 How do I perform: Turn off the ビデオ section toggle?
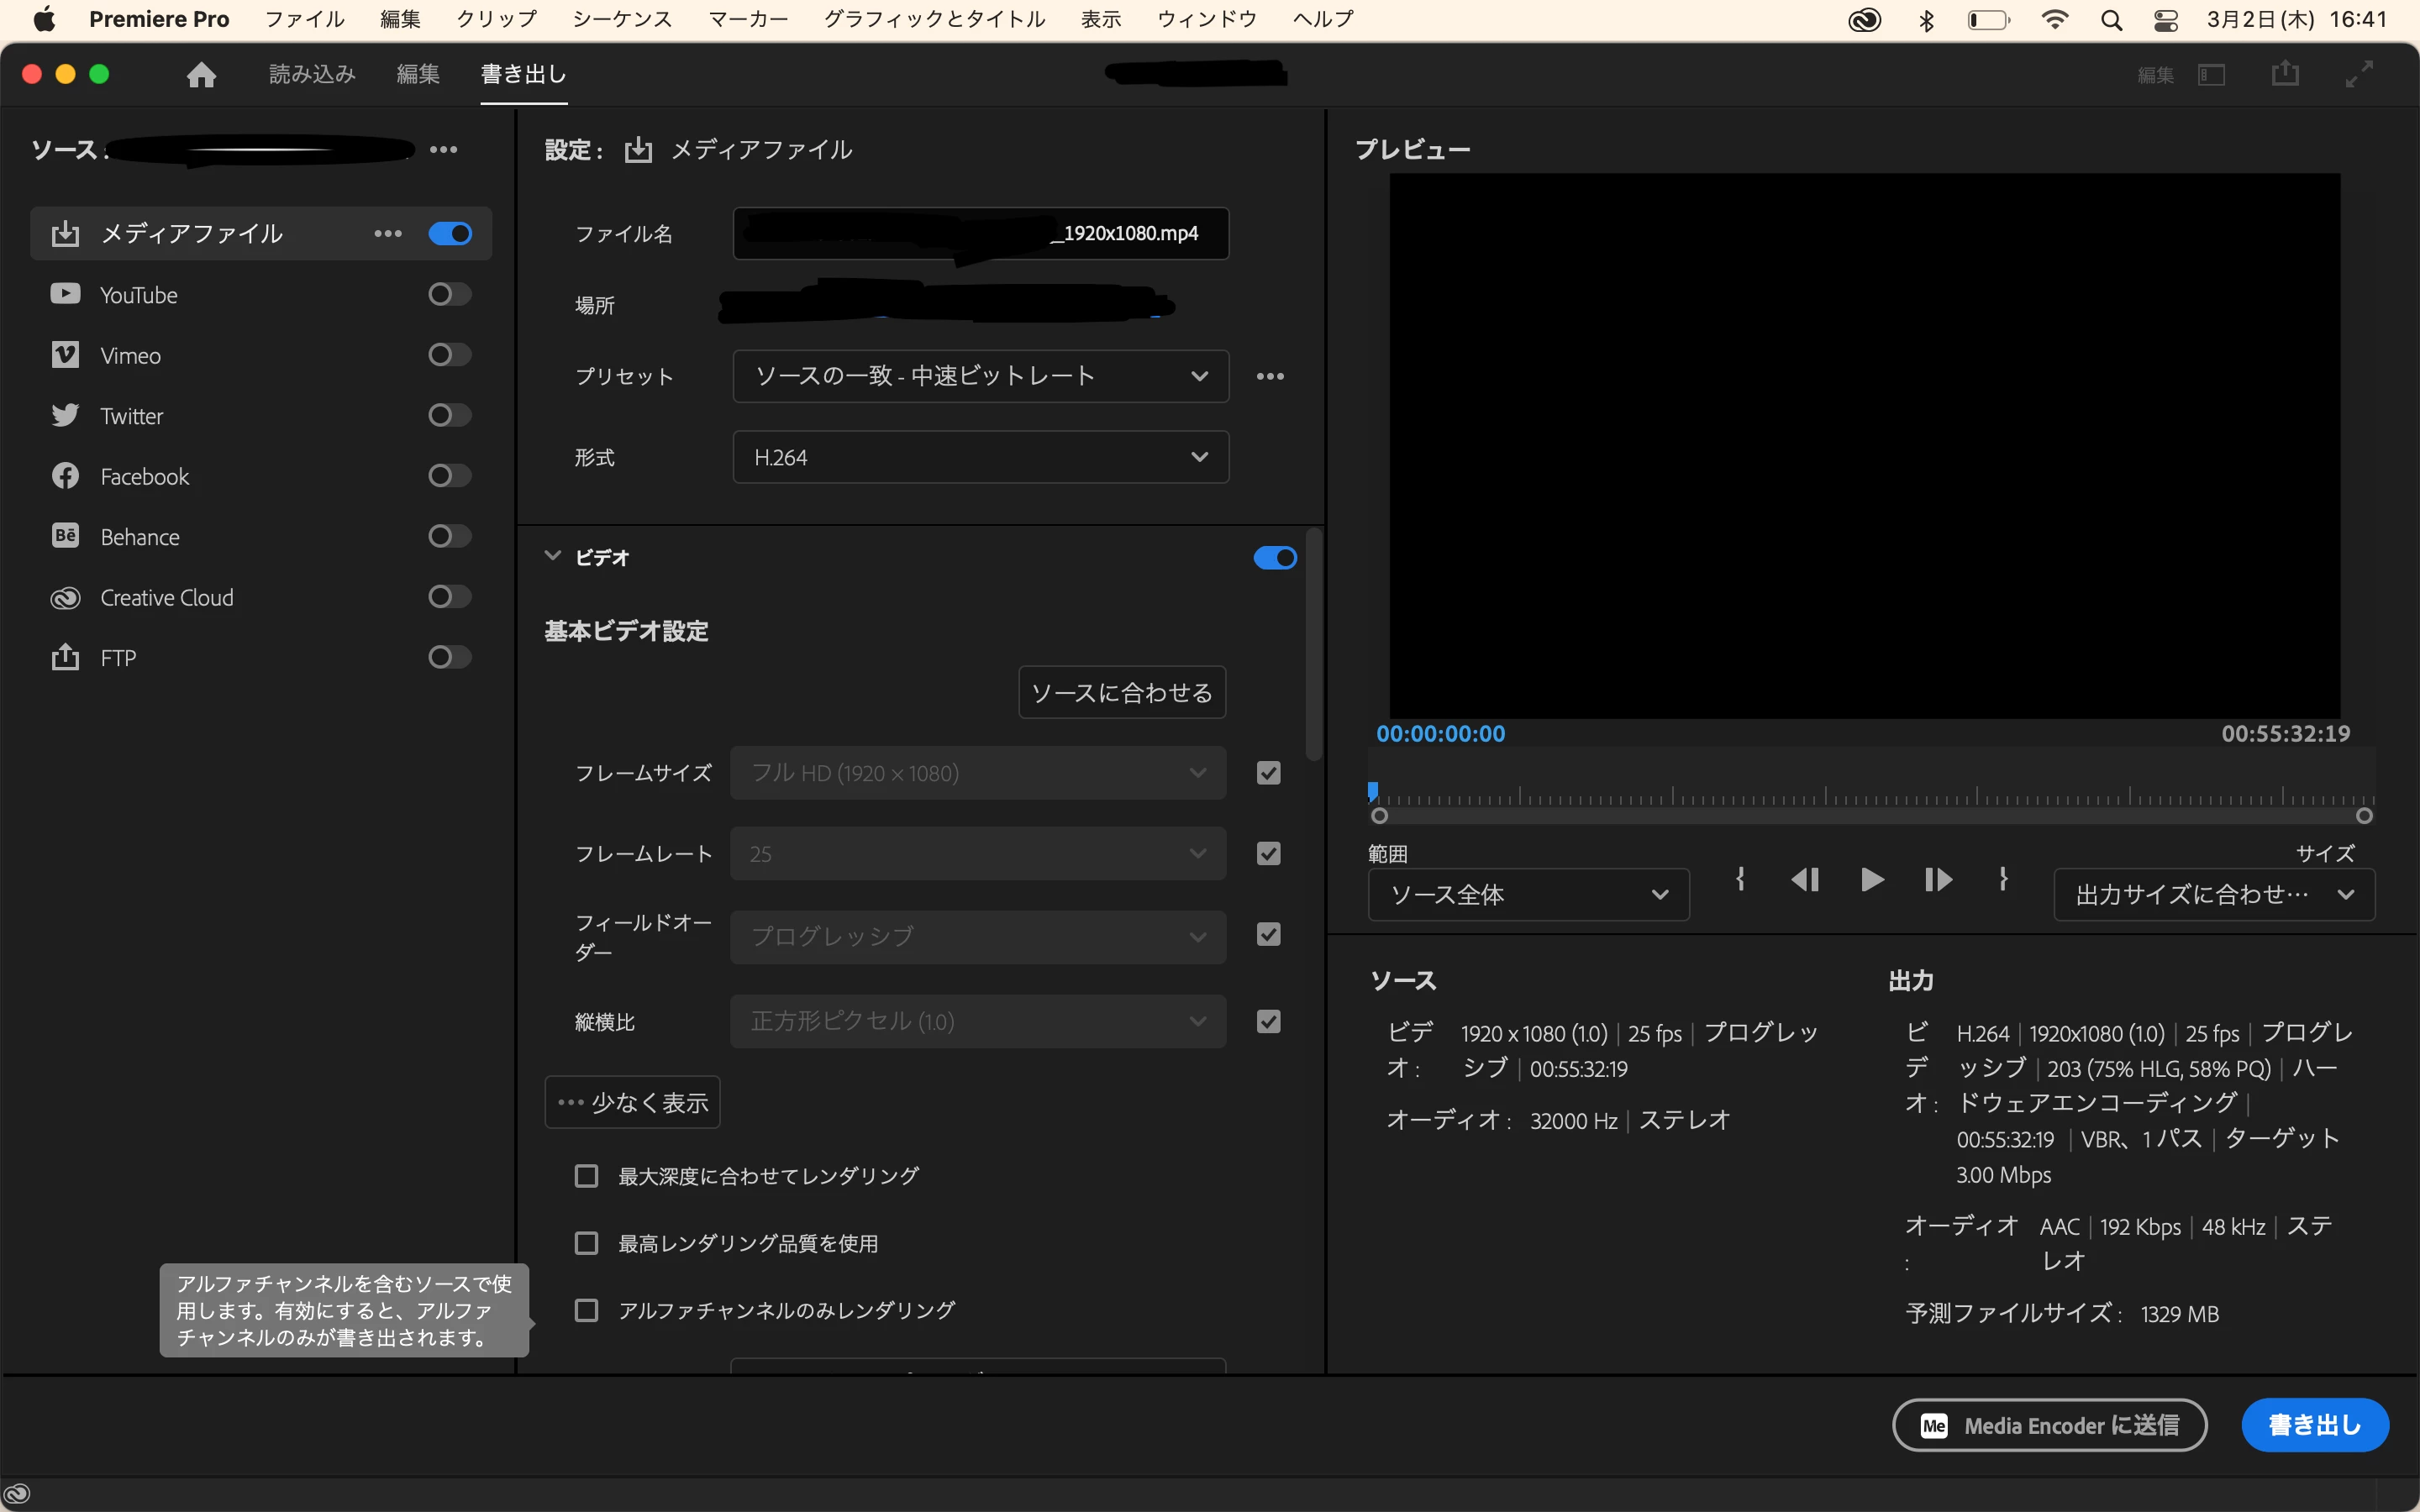coord(1273,557)
